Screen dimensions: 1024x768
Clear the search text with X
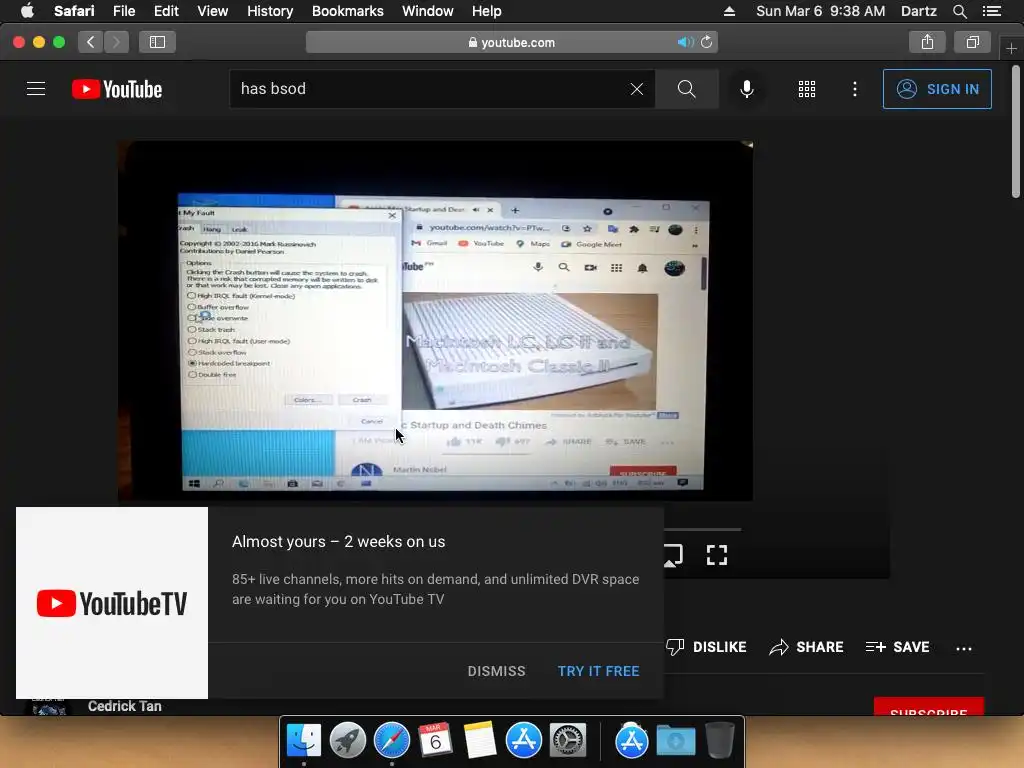[x=637, y=89]
